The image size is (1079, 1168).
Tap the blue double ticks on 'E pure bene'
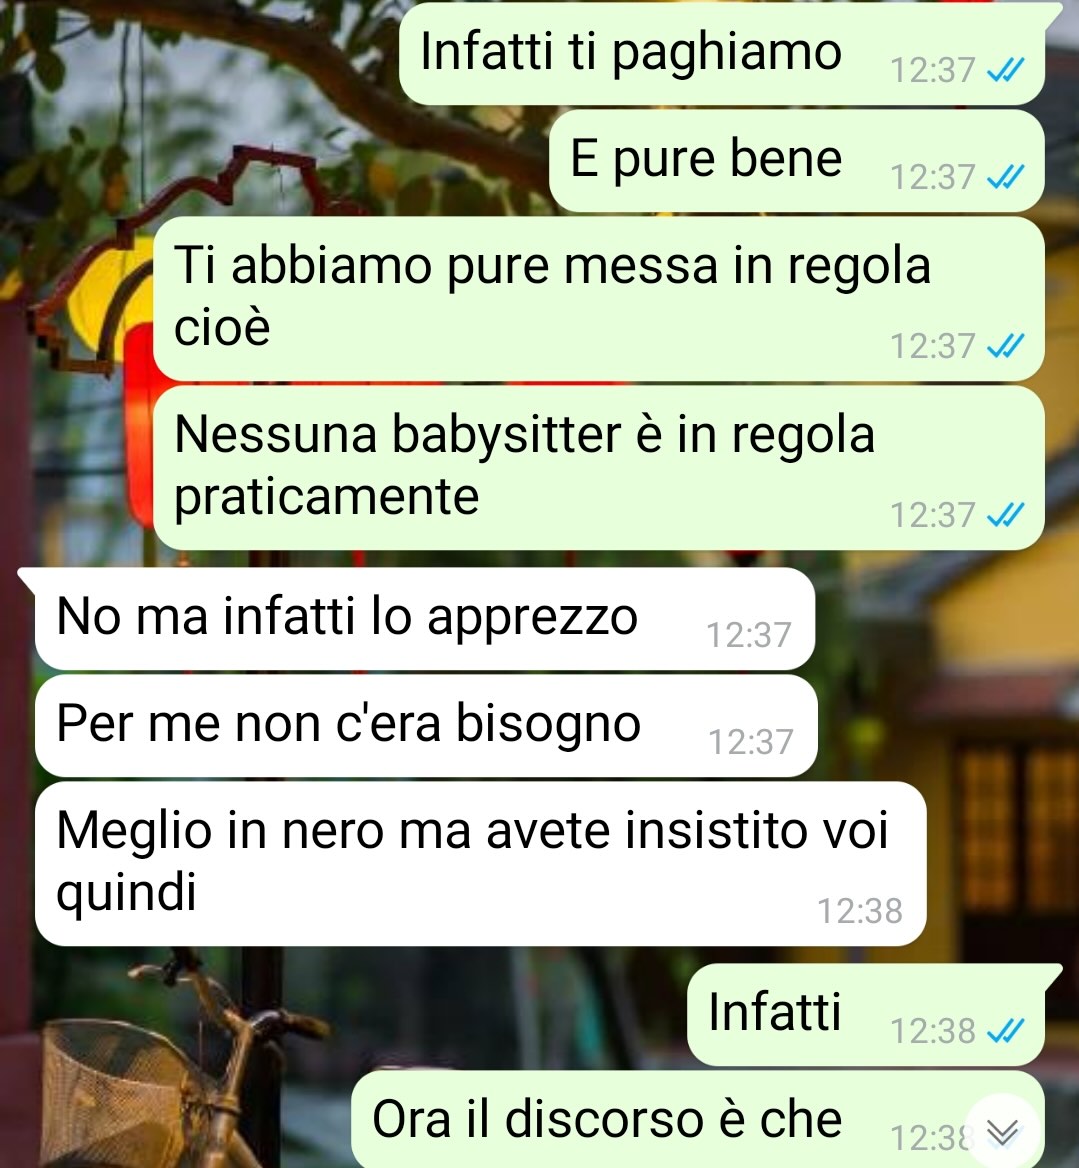(x=1005, y=177)
